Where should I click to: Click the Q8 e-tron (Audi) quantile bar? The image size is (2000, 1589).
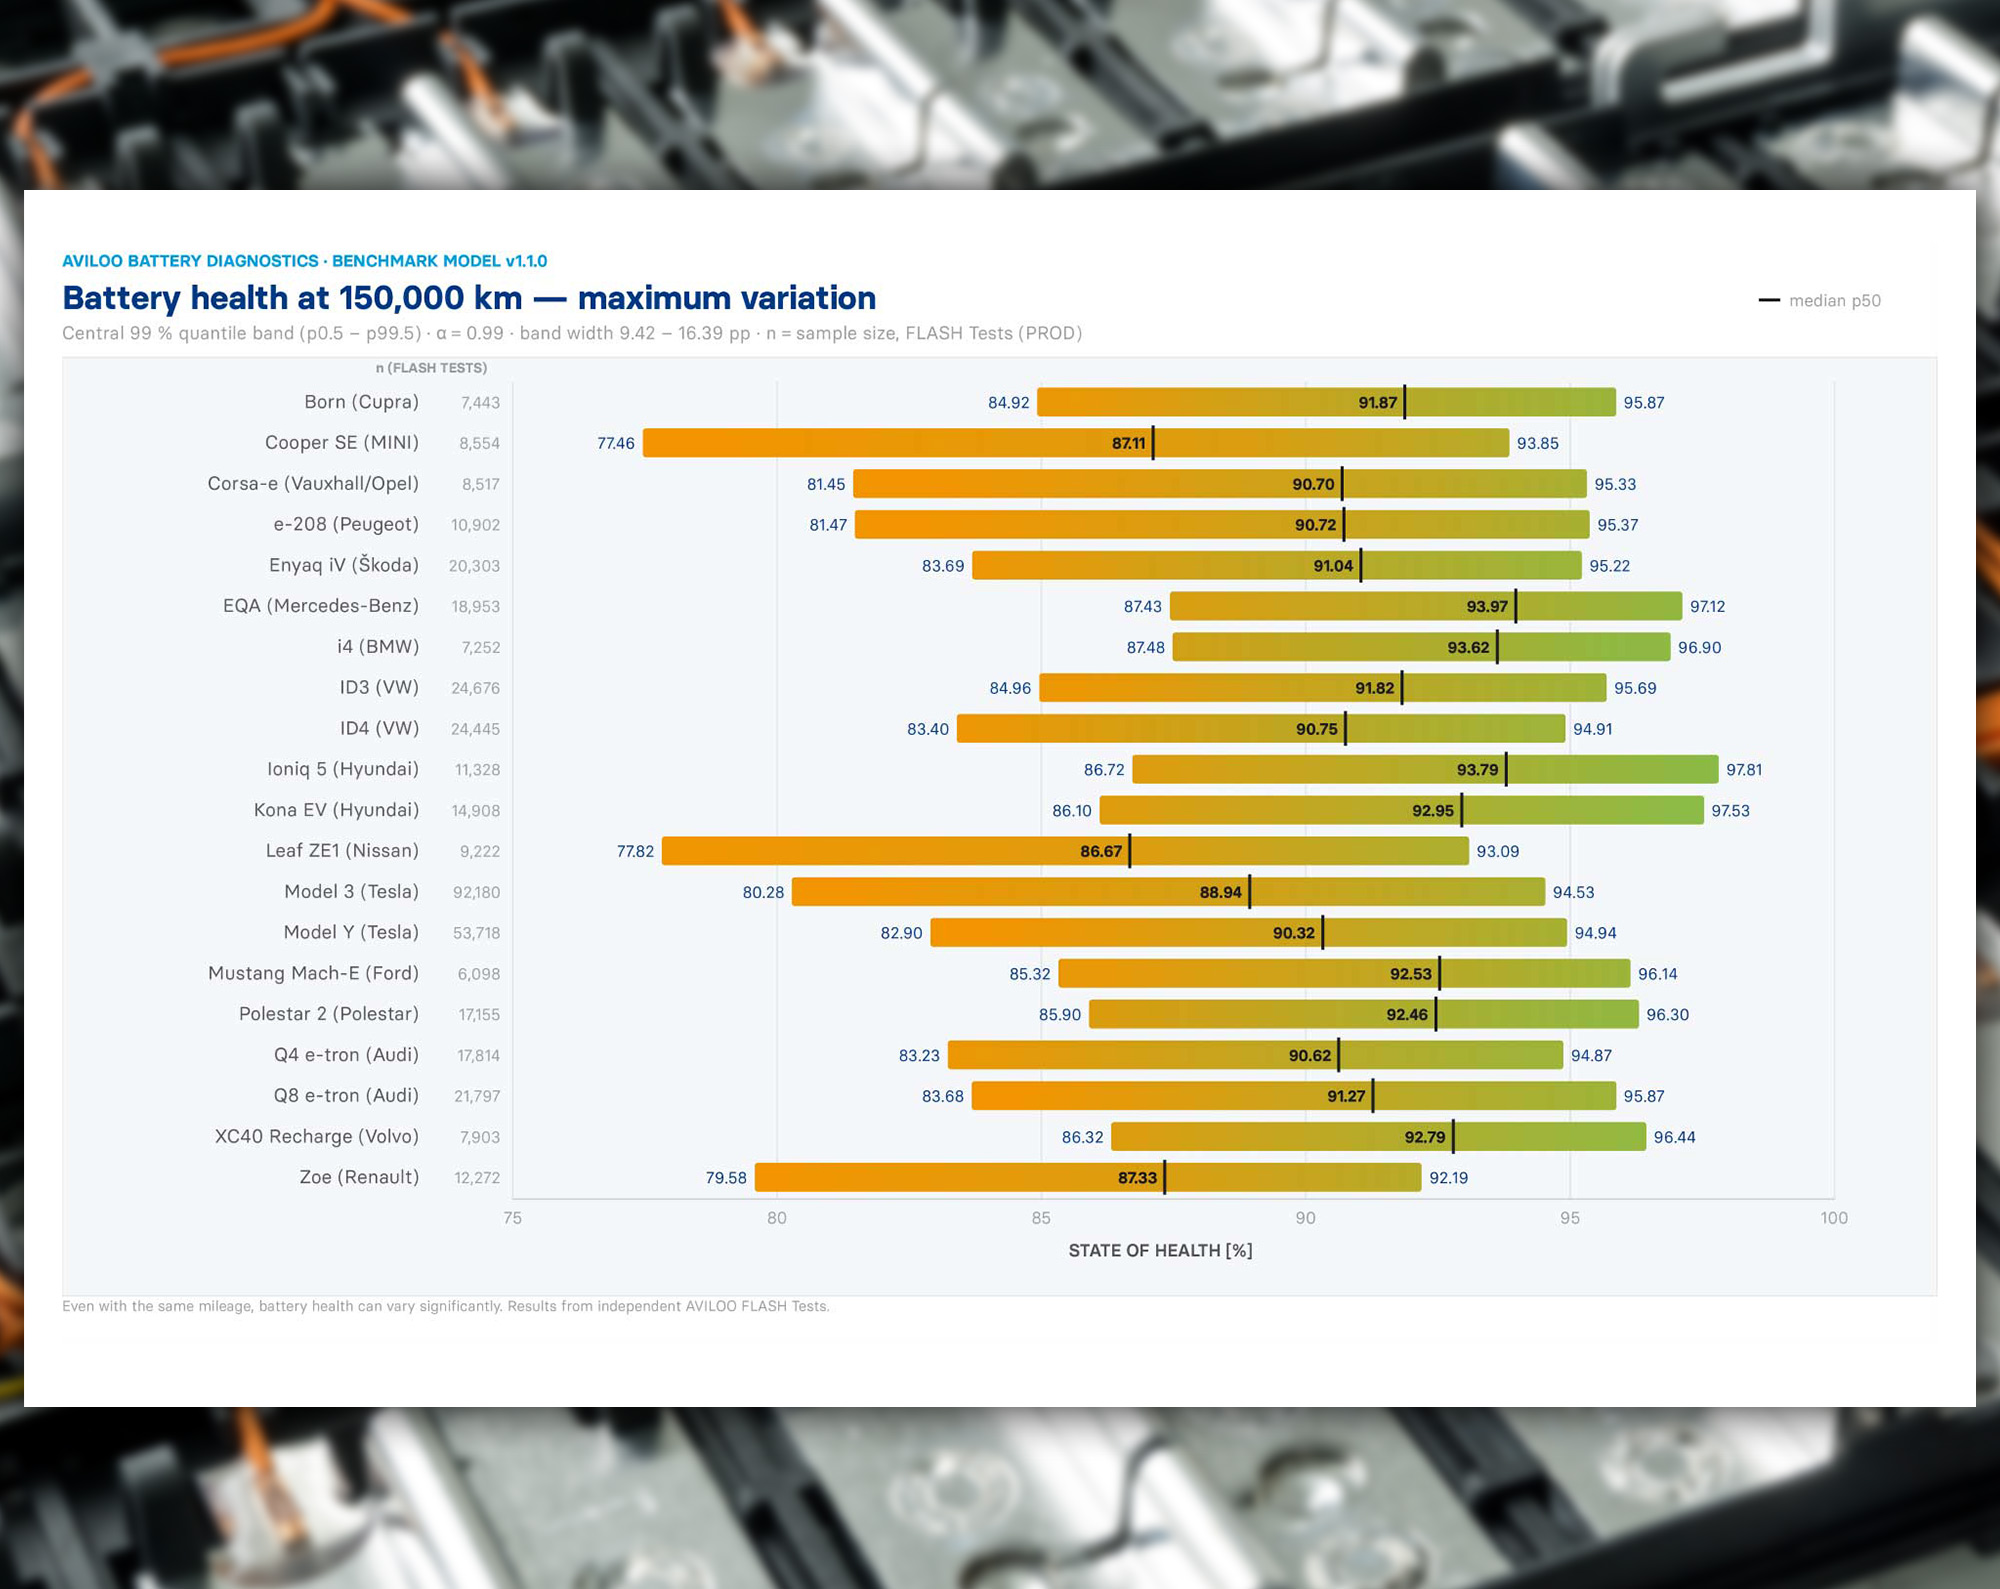[1294, 1096]
